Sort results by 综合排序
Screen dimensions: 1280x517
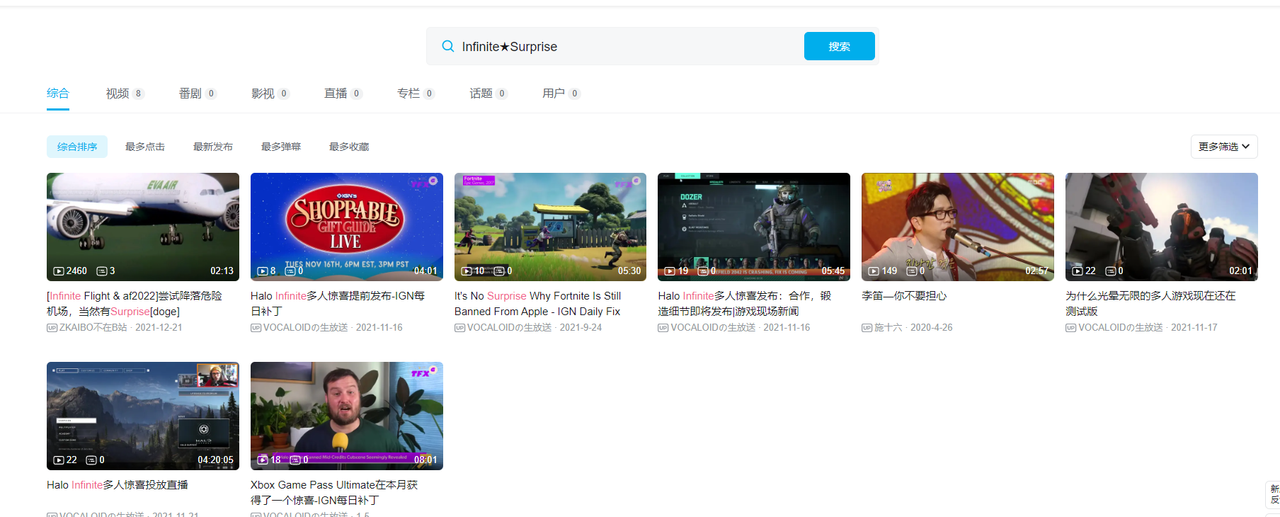77,147
